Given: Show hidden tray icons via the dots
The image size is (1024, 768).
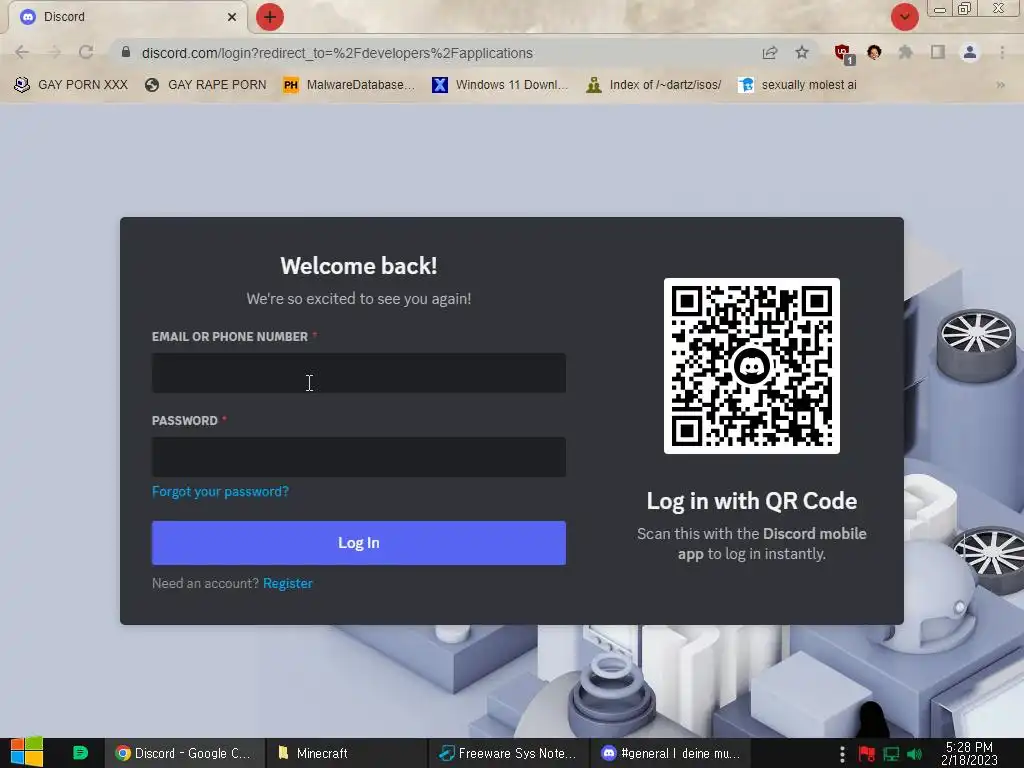Looking at the screenshot, I should click(842, 754).
